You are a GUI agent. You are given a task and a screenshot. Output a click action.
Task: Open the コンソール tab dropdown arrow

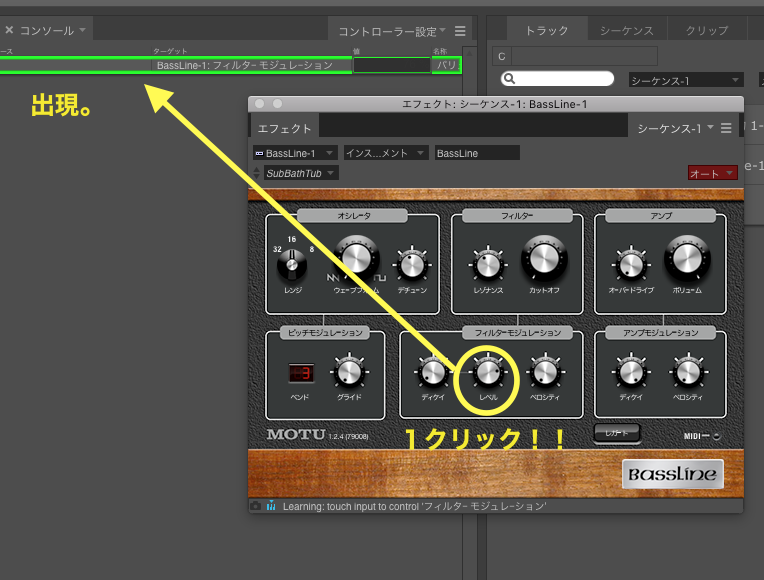(82, 30)
